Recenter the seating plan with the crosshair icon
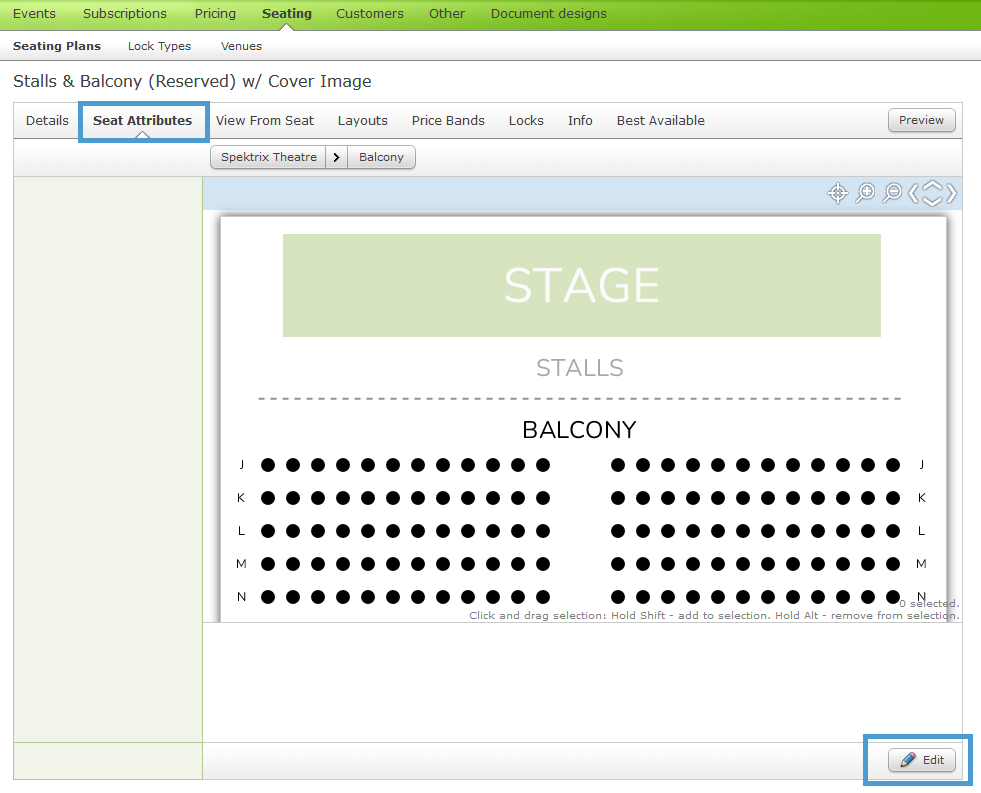The height and width of the screenshot is (793, 981). point(838,193)
